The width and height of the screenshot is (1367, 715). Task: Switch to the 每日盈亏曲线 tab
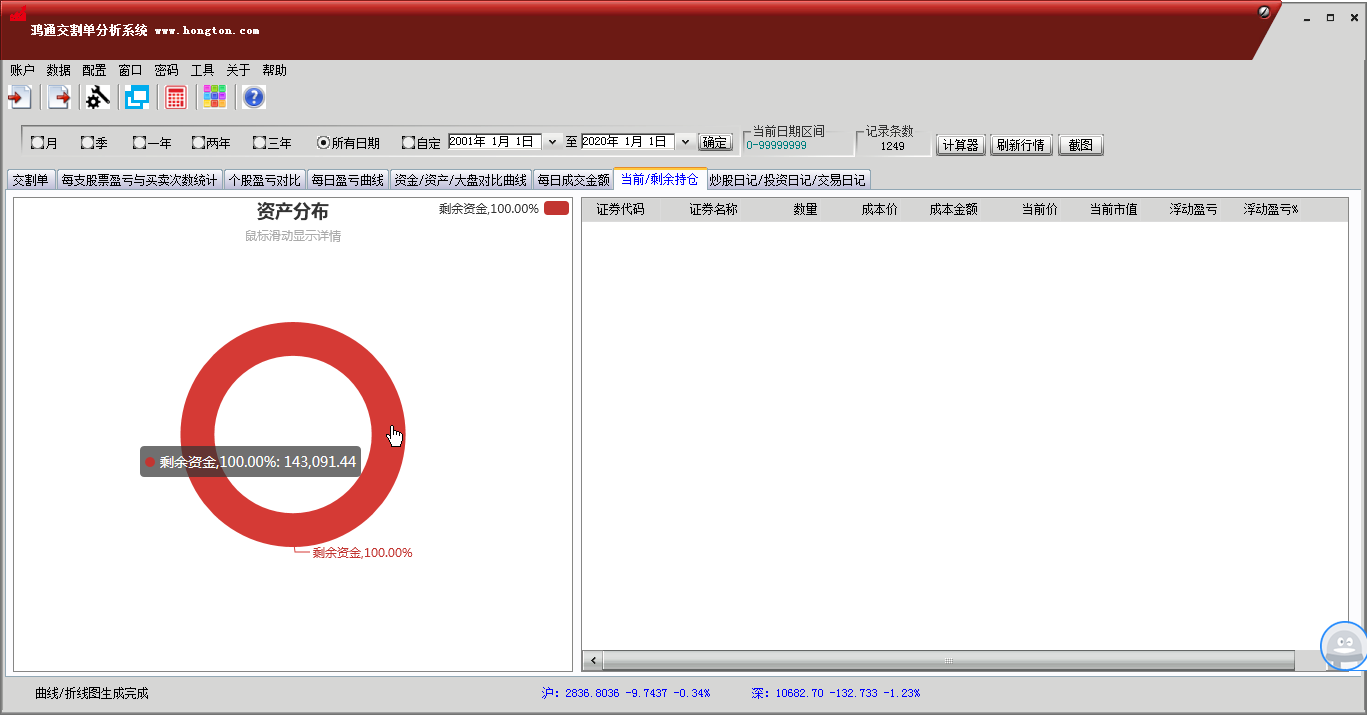pos(347,180)
